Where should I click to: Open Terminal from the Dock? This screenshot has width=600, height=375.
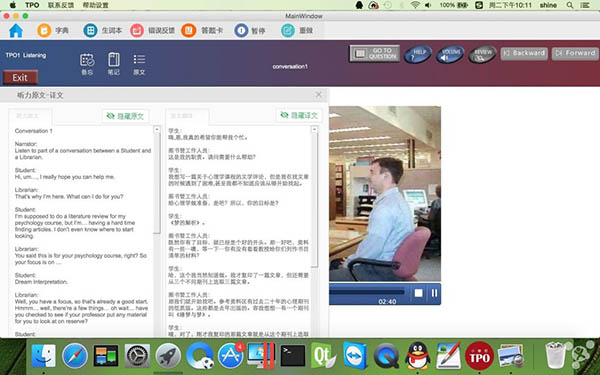tap(293, 356)
